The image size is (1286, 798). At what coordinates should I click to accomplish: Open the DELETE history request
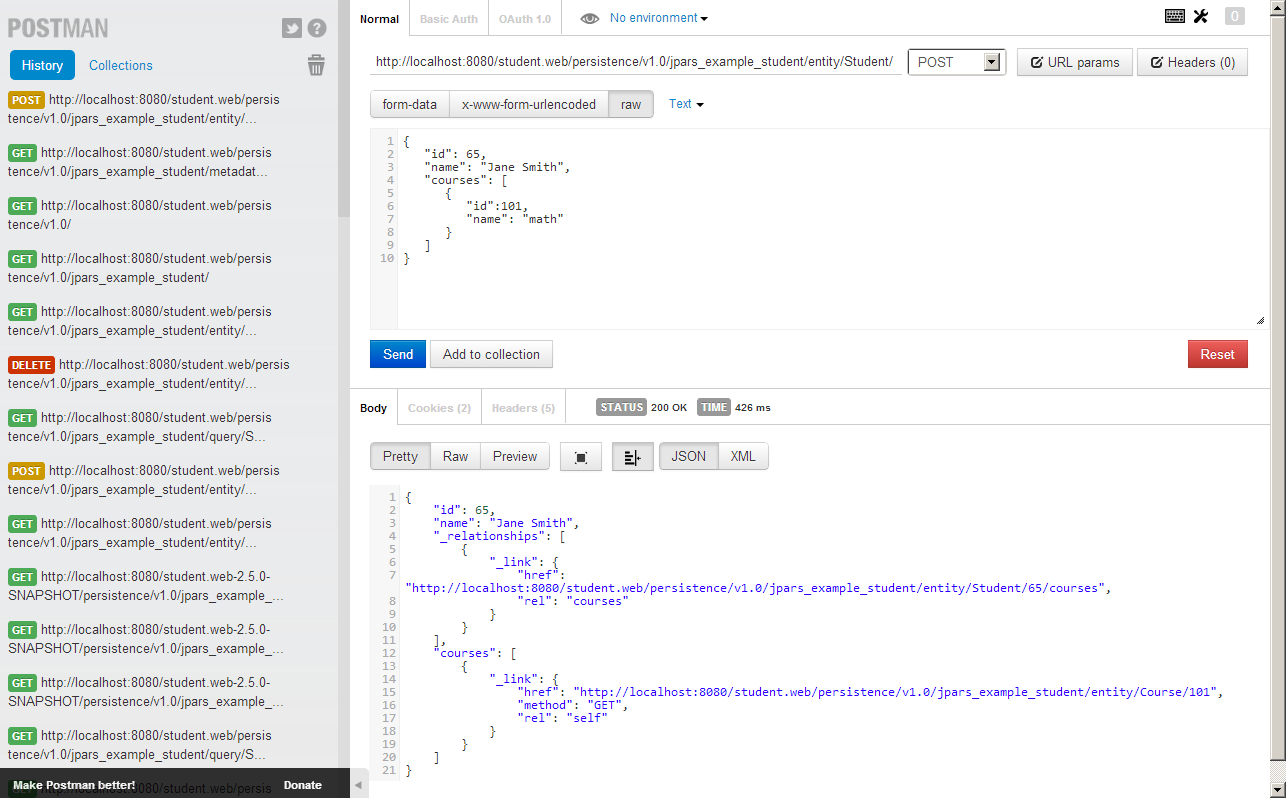(x=149, y=374)
